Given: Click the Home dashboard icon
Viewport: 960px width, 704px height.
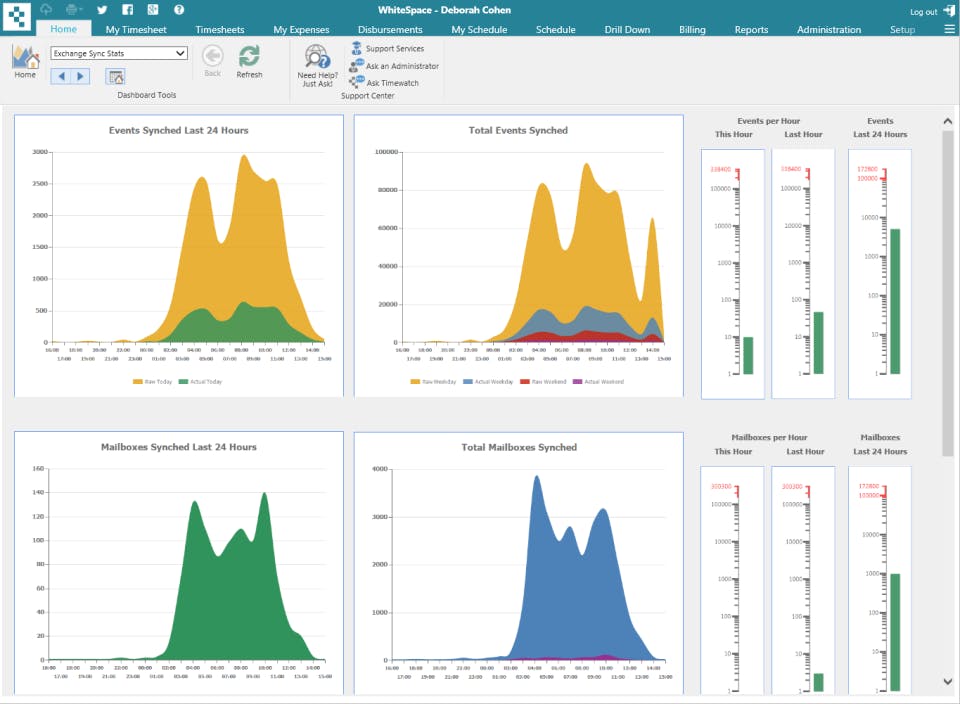Looking at the screenshot, I should (25, 58).
